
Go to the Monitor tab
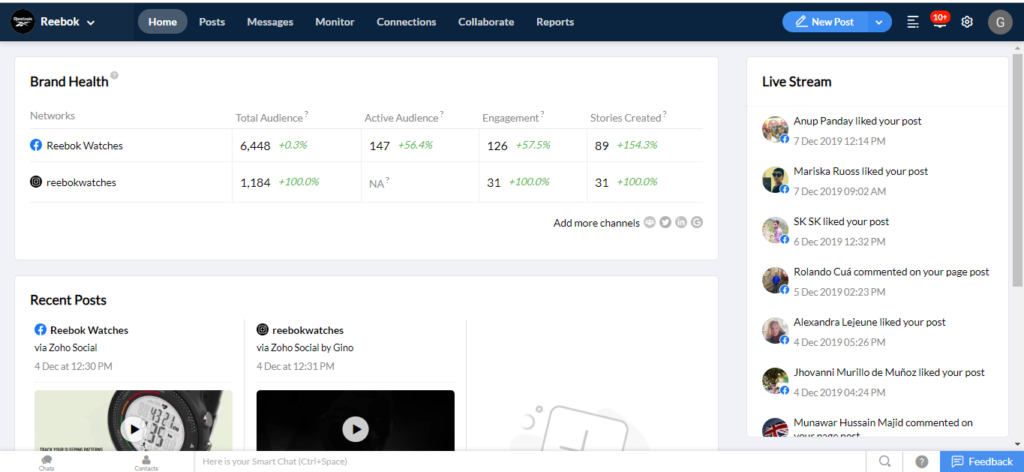point(334,22)
